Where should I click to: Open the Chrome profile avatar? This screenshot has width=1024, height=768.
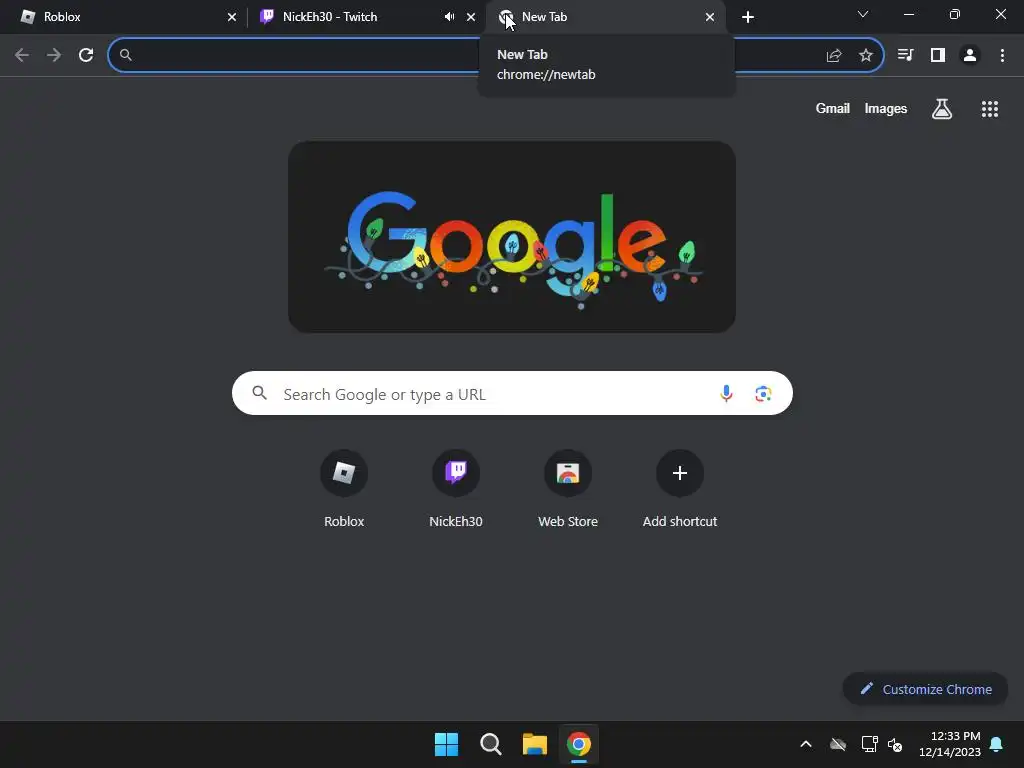pyautogui.click(x=970, y=56)
